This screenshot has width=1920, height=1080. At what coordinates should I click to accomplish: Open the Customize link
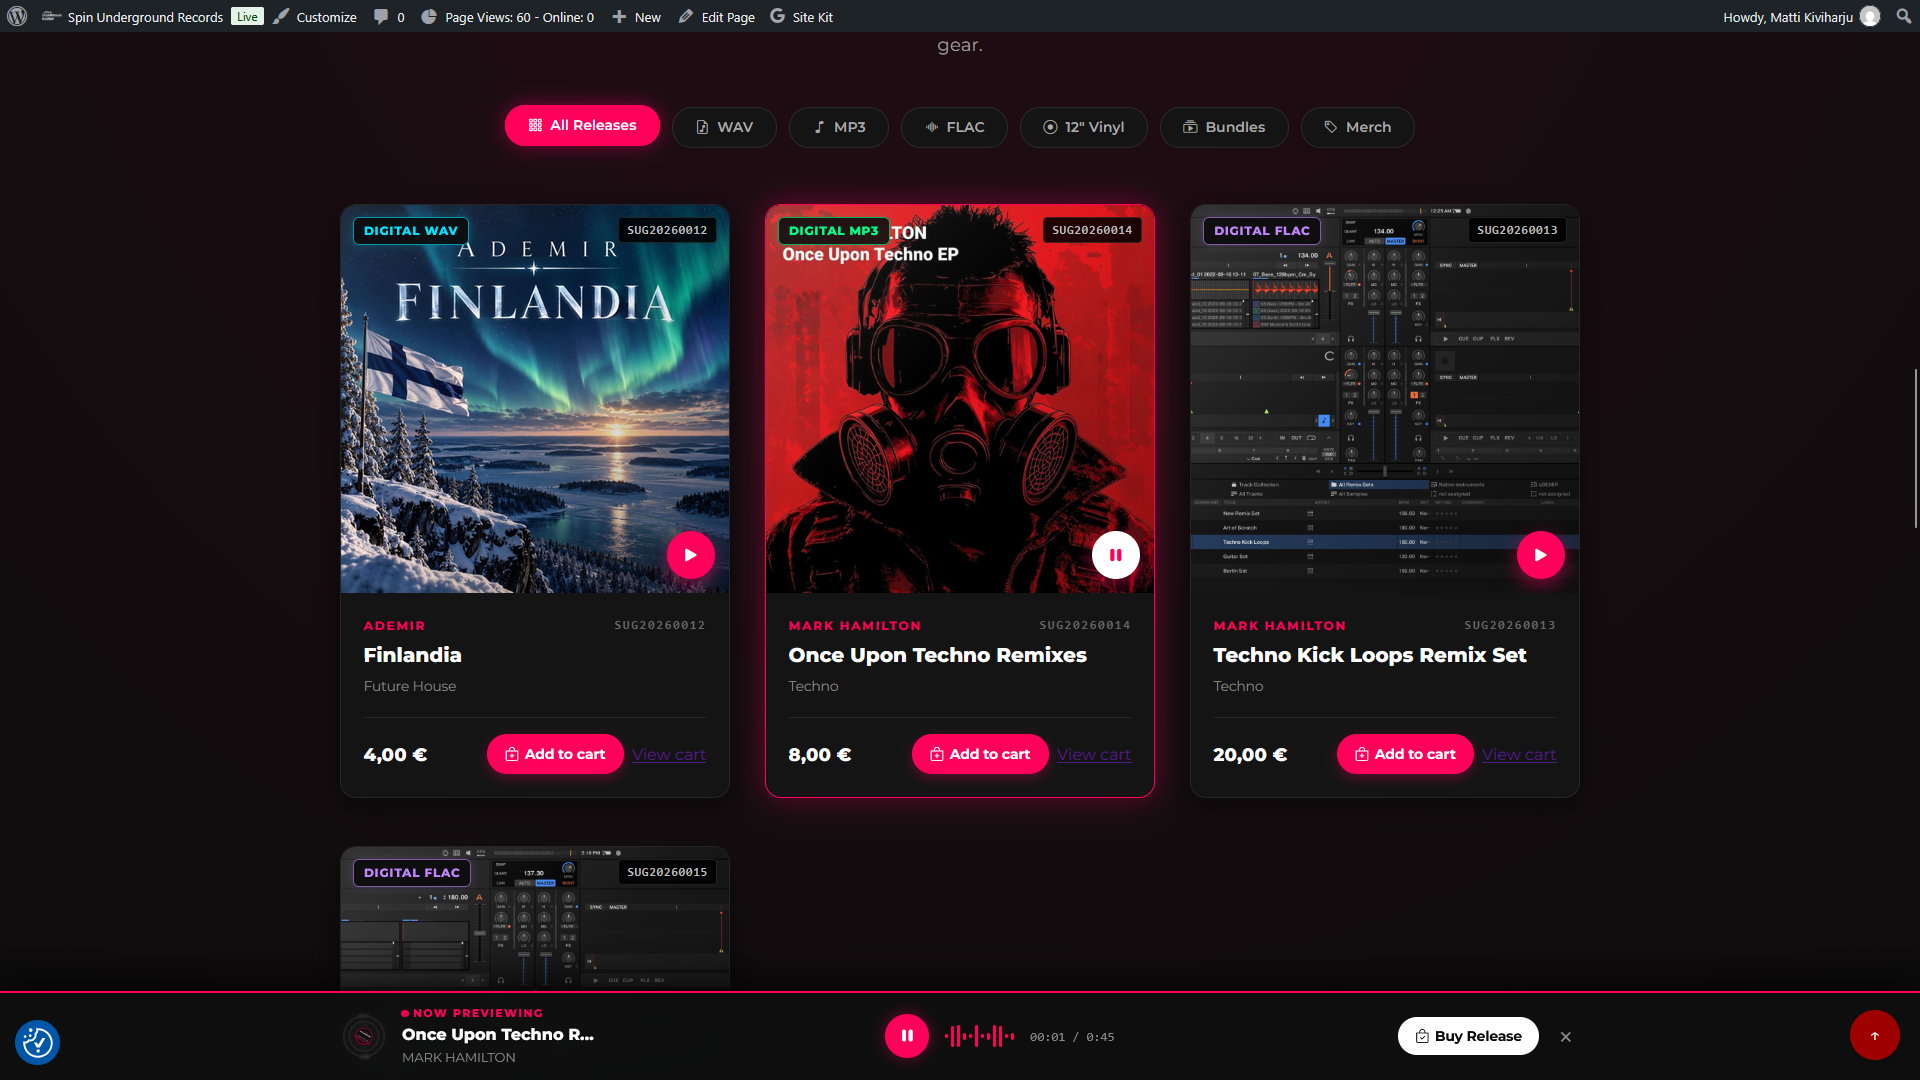click(315, 17)
